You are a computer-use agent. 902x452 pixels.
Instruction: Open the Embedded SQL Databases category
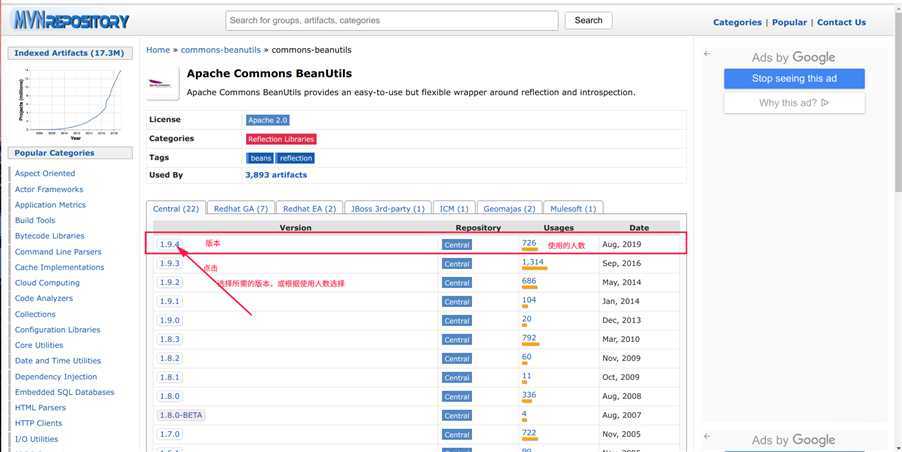click(x=64, y=392)
